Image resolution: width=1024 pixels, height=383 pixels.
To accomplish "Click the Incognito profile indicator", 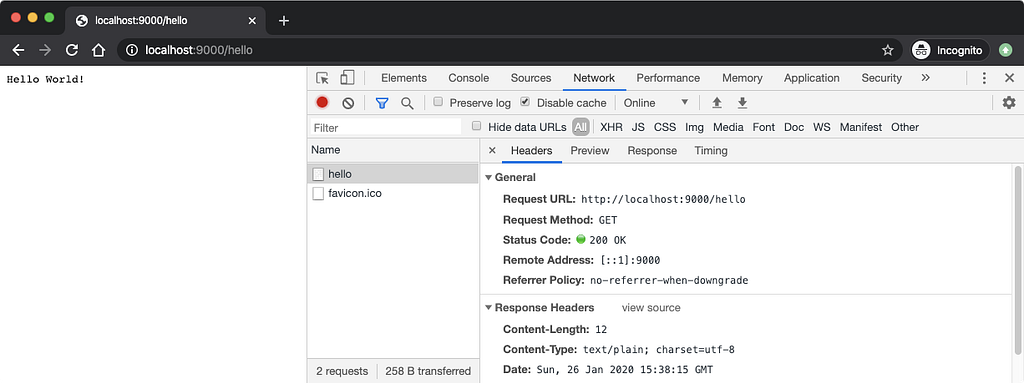I will [951, 50].
